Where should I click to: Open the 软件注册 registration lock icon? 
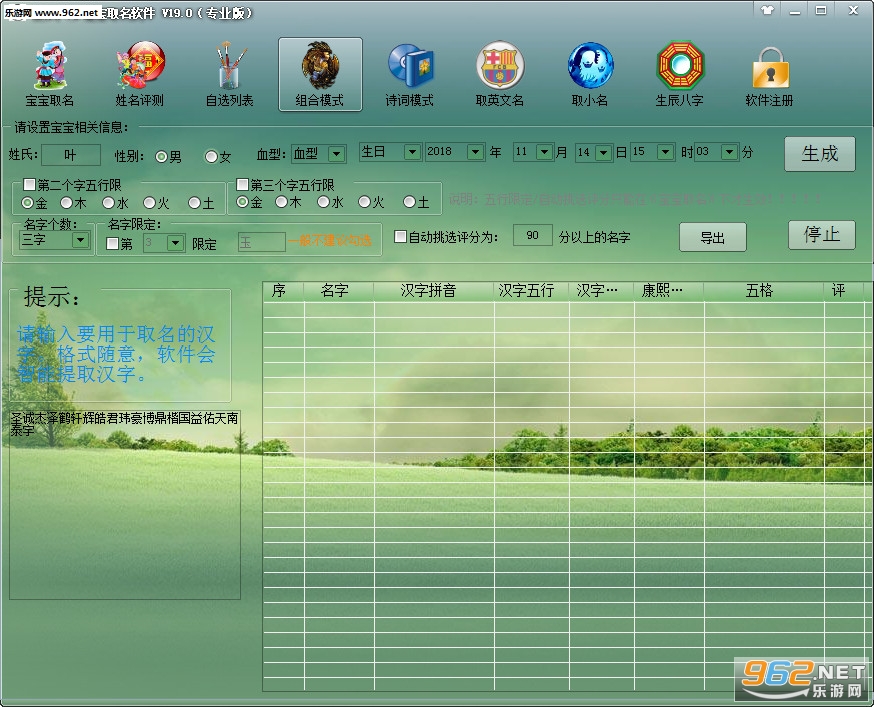point(770,74)
